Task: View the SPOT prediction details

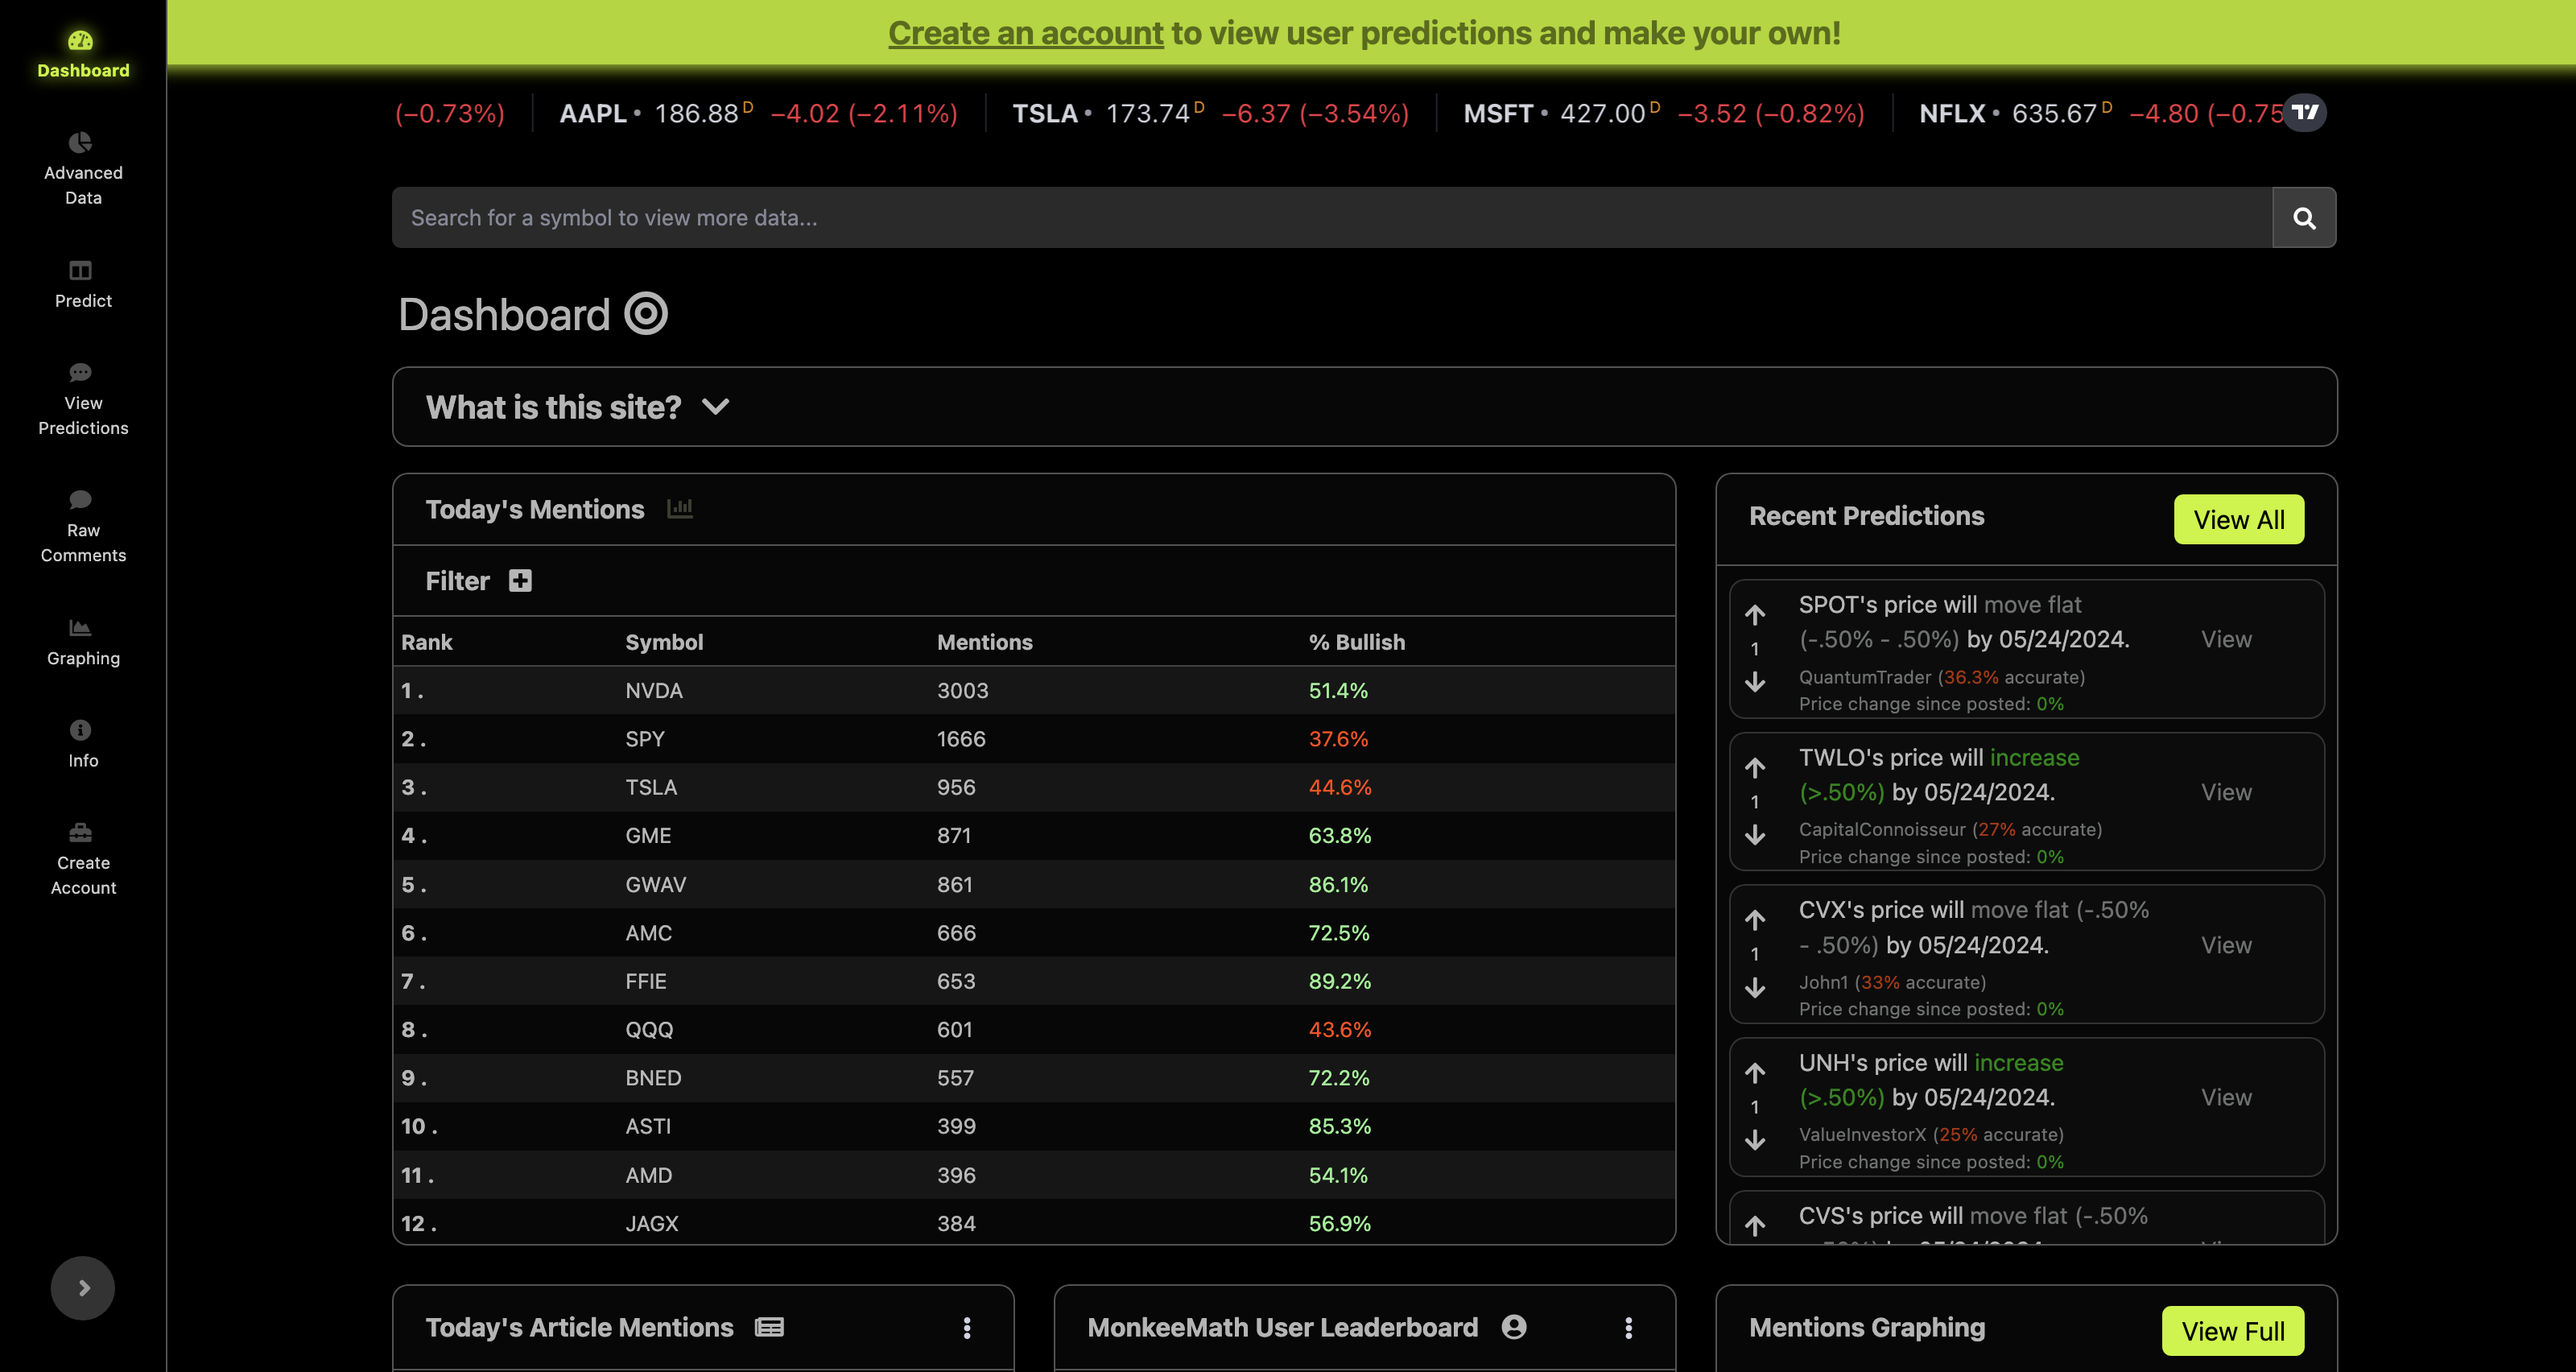Action: pos(2226,639)
